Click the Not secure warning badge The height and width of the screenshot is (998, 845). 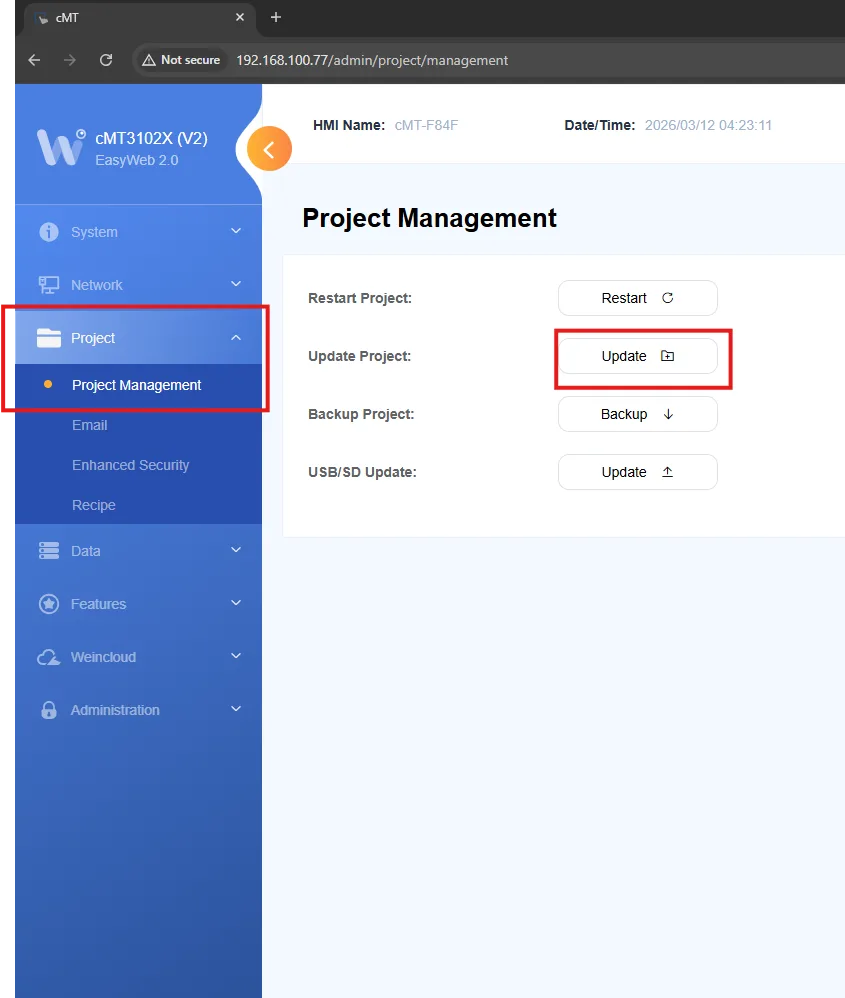[x=181, y=60]
